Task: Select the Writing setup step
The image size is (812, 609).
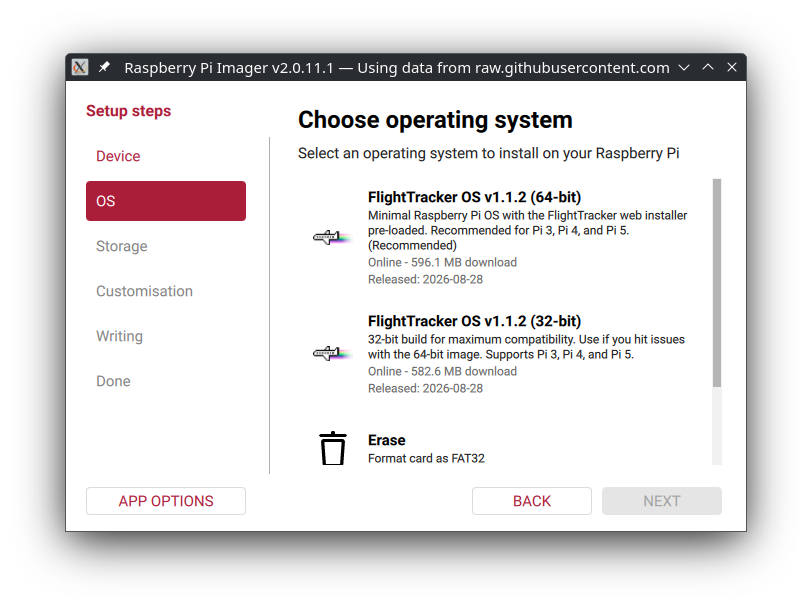Action: point(166,336)
